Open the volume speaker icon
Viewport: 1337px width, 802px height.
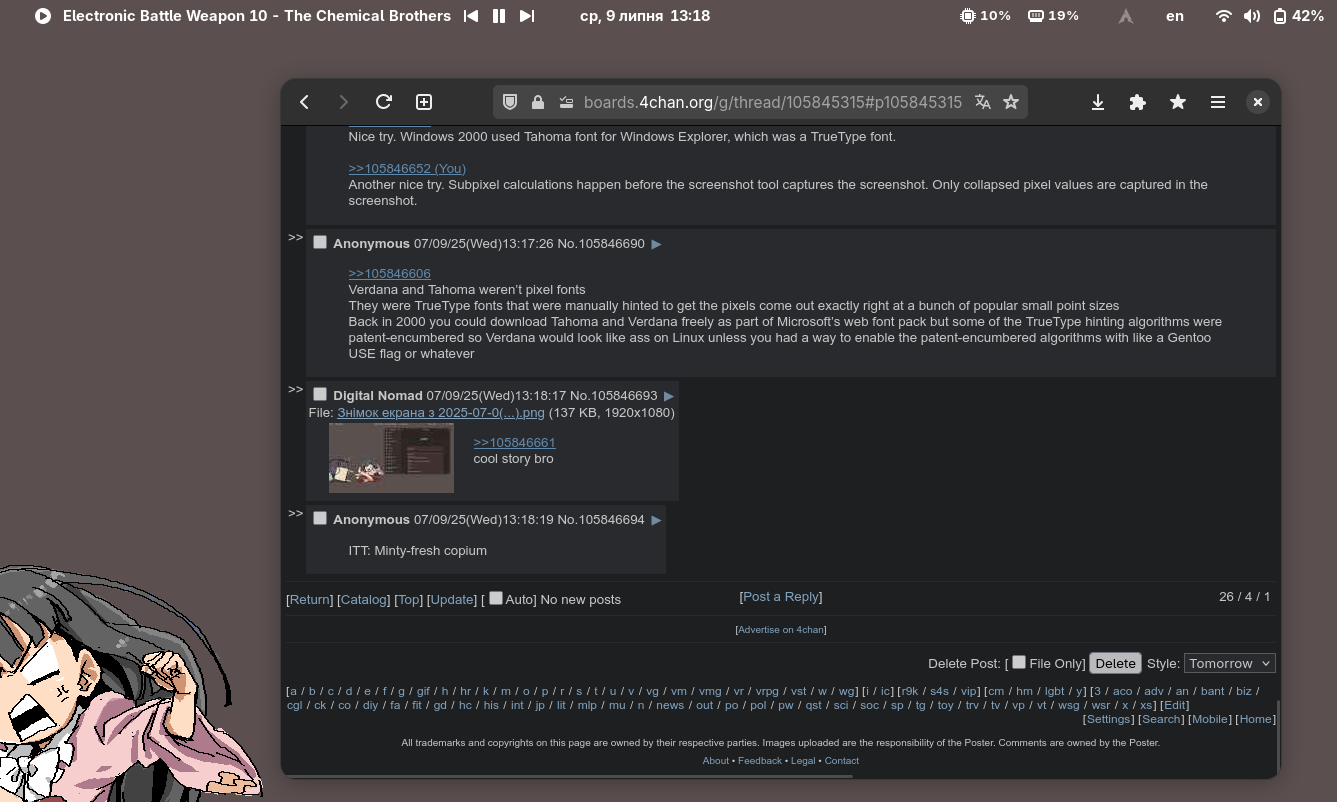coord(1252,16)
